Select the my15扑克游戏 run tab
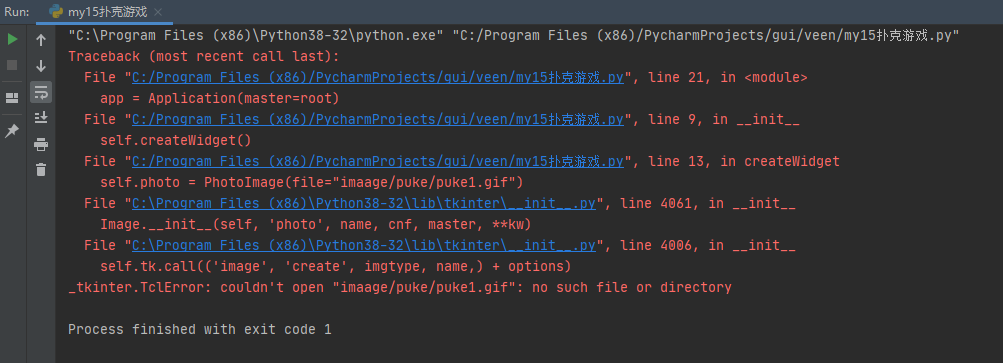Image resolution: width=1003 pixels, height=363 pixels. (x=100, y=12)
